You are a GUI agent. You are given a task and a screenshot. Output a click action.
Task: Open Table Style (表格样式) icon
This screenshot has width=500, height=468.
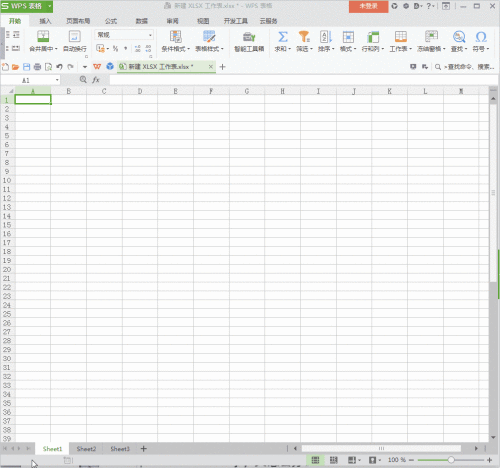pyautogui.click(x=209, y=36)
